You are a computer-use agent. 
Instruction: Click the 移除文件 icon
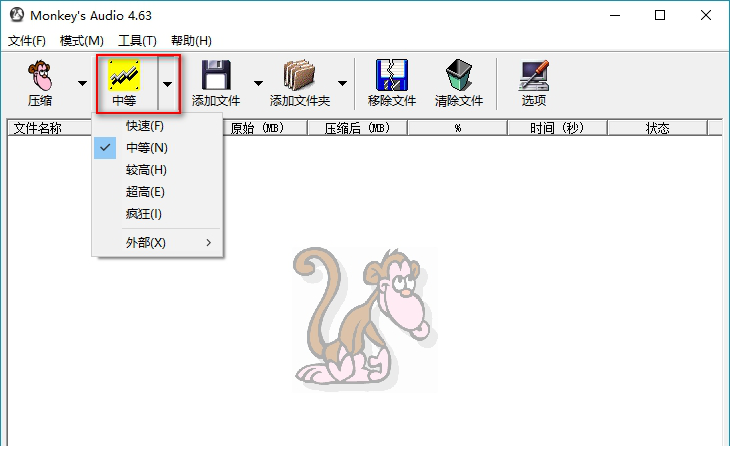tap(391, 77)
